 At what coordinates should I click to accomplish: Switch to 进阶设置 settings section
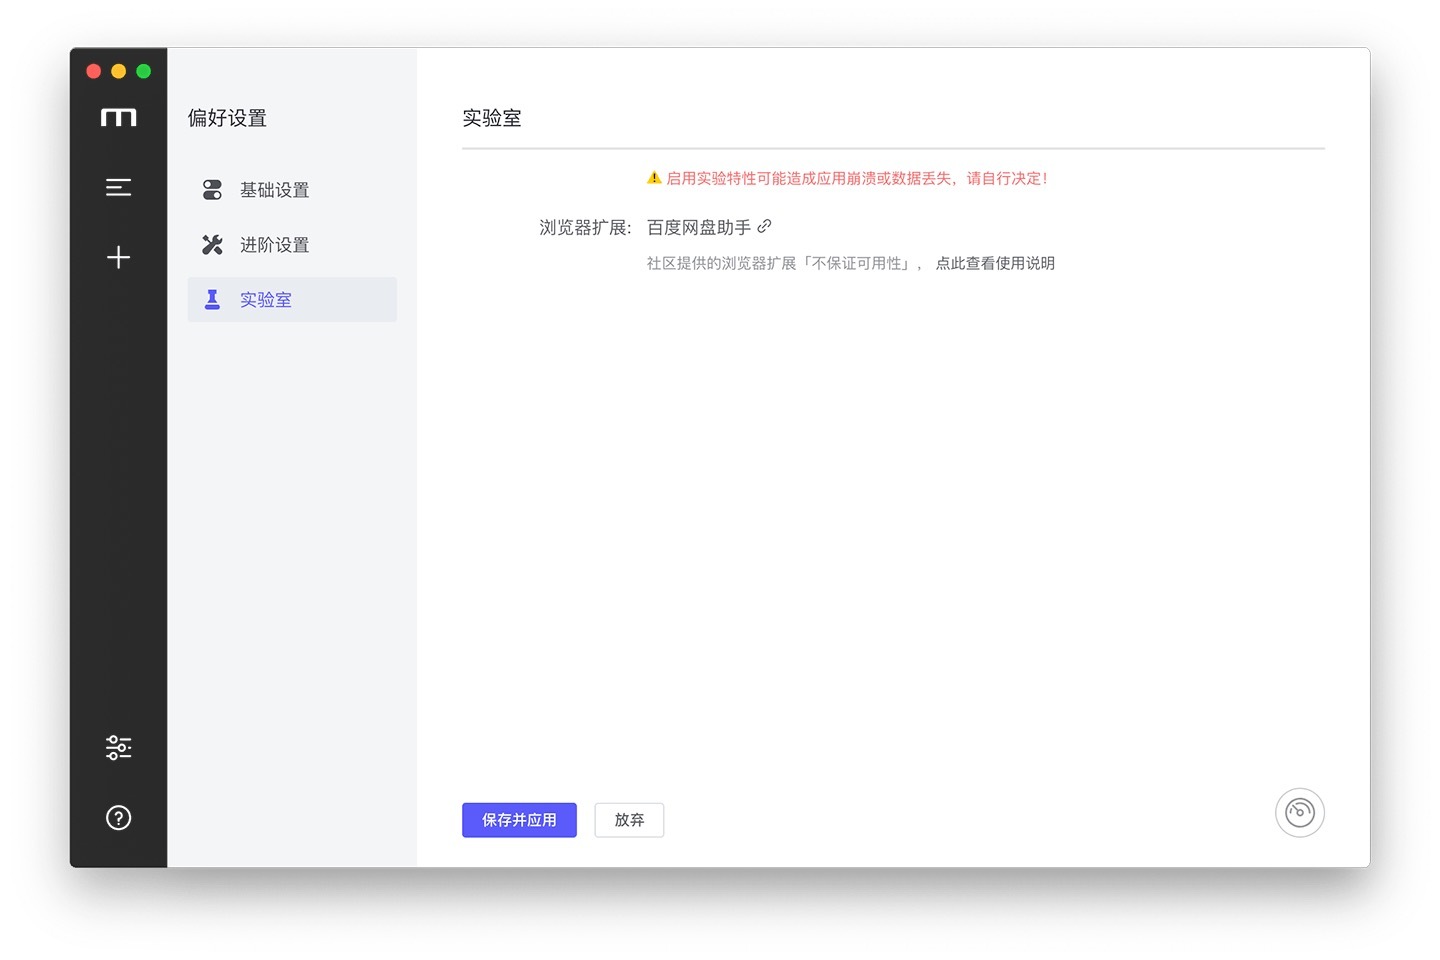(274, 245)
